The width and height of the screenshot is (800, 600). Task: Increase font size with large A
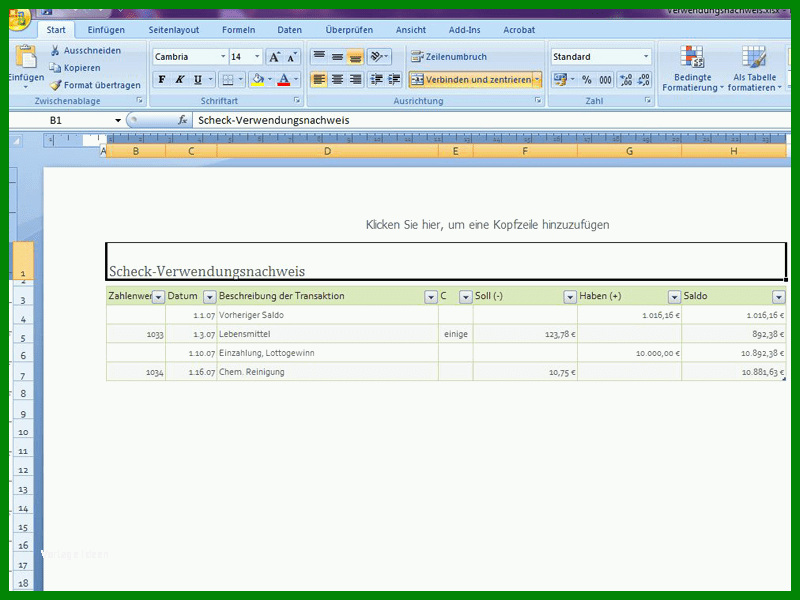click(274, 57)
